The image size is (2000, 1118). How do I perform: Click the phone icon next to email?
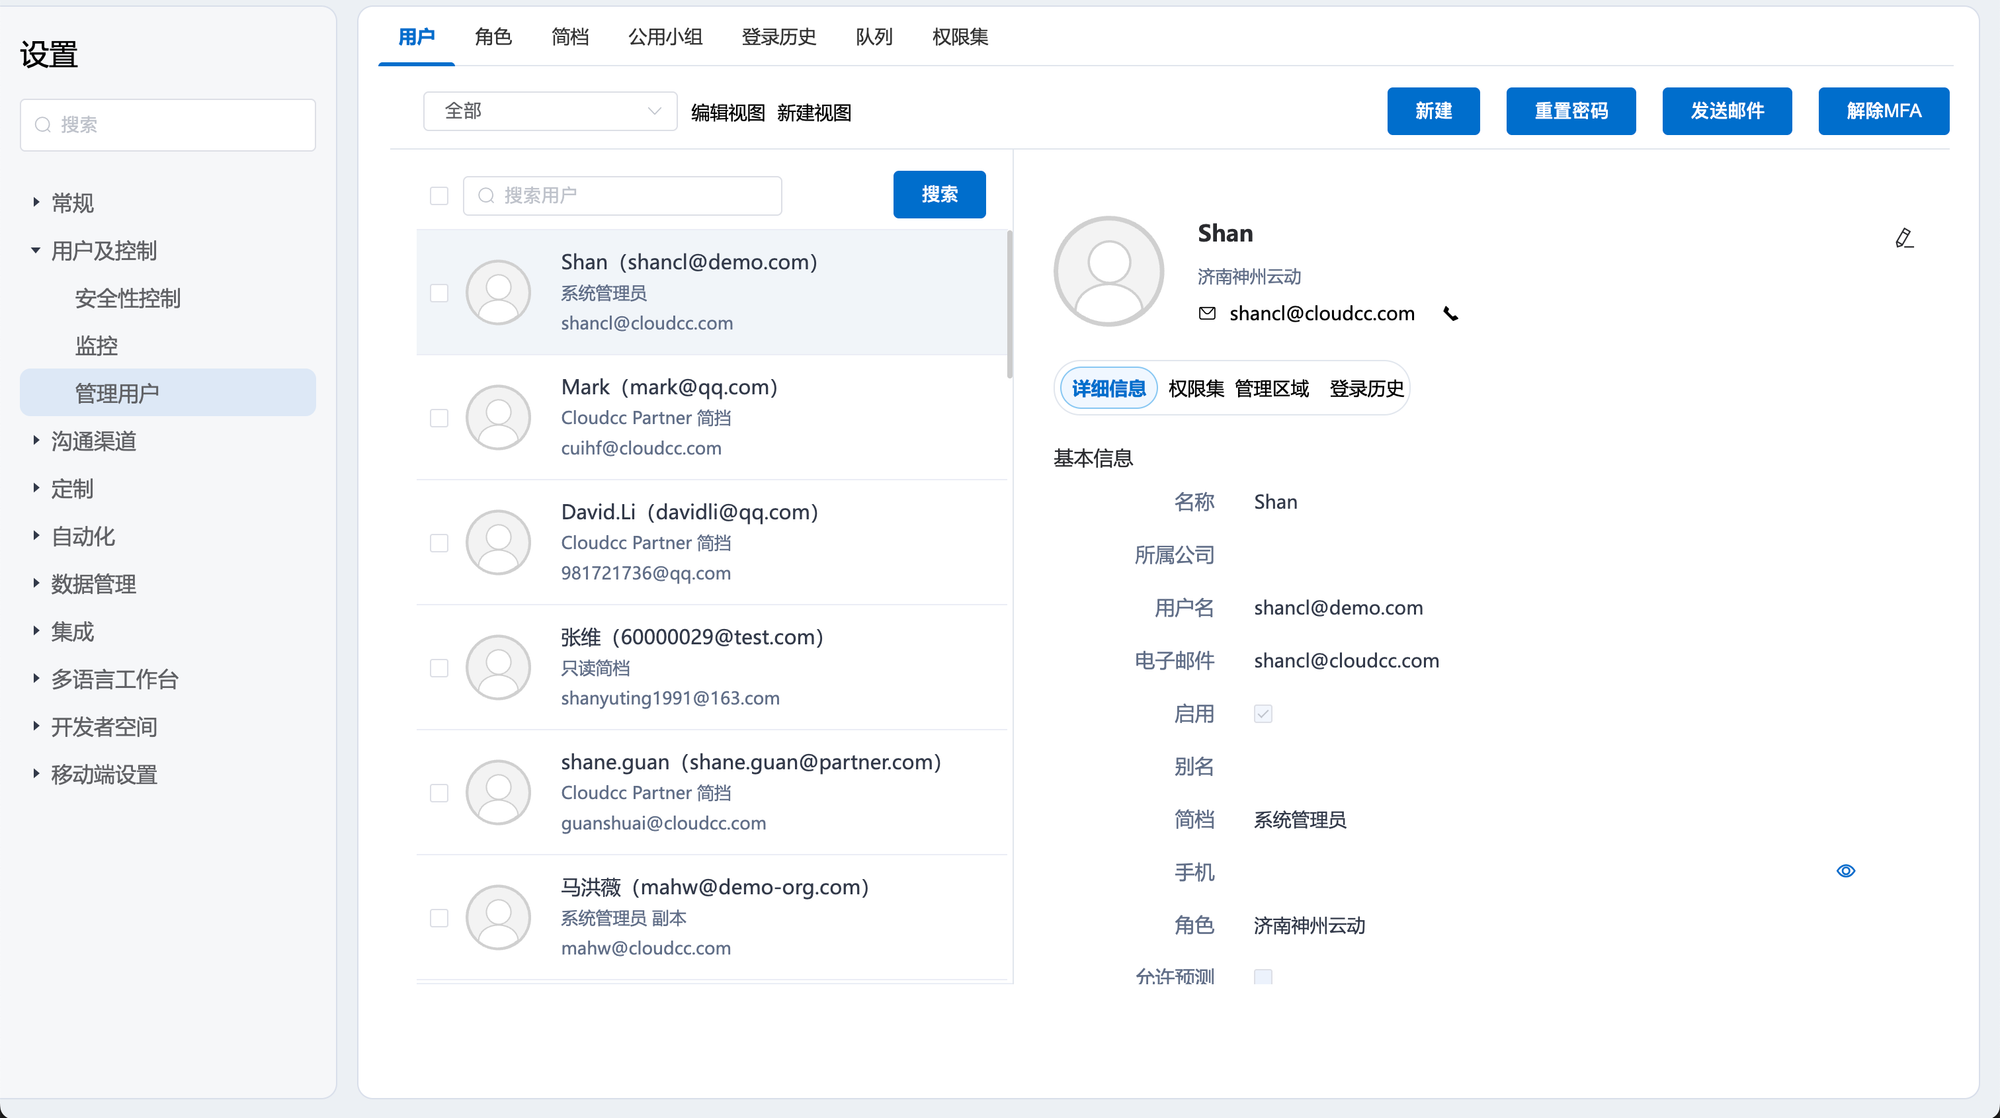coord(1451,314)
